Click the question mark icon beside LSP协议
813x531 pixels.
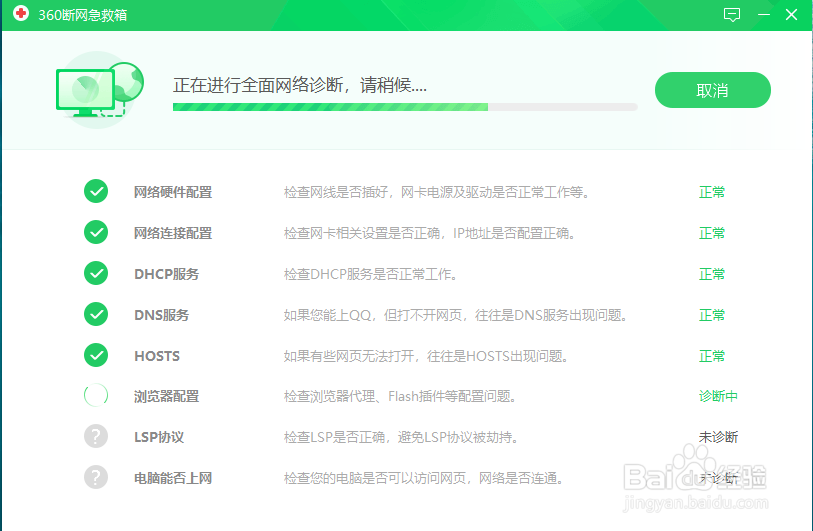(96, 437)
